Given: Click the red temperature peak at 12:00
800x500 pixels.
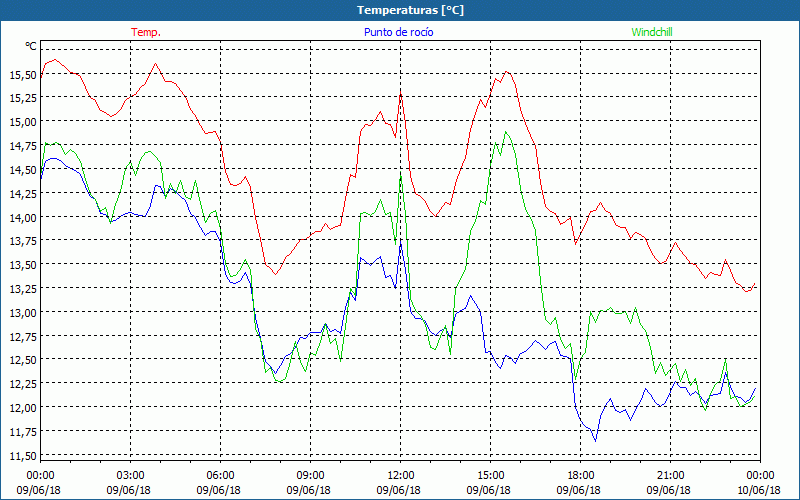Looking at the screenshot, I should (401, 92).
